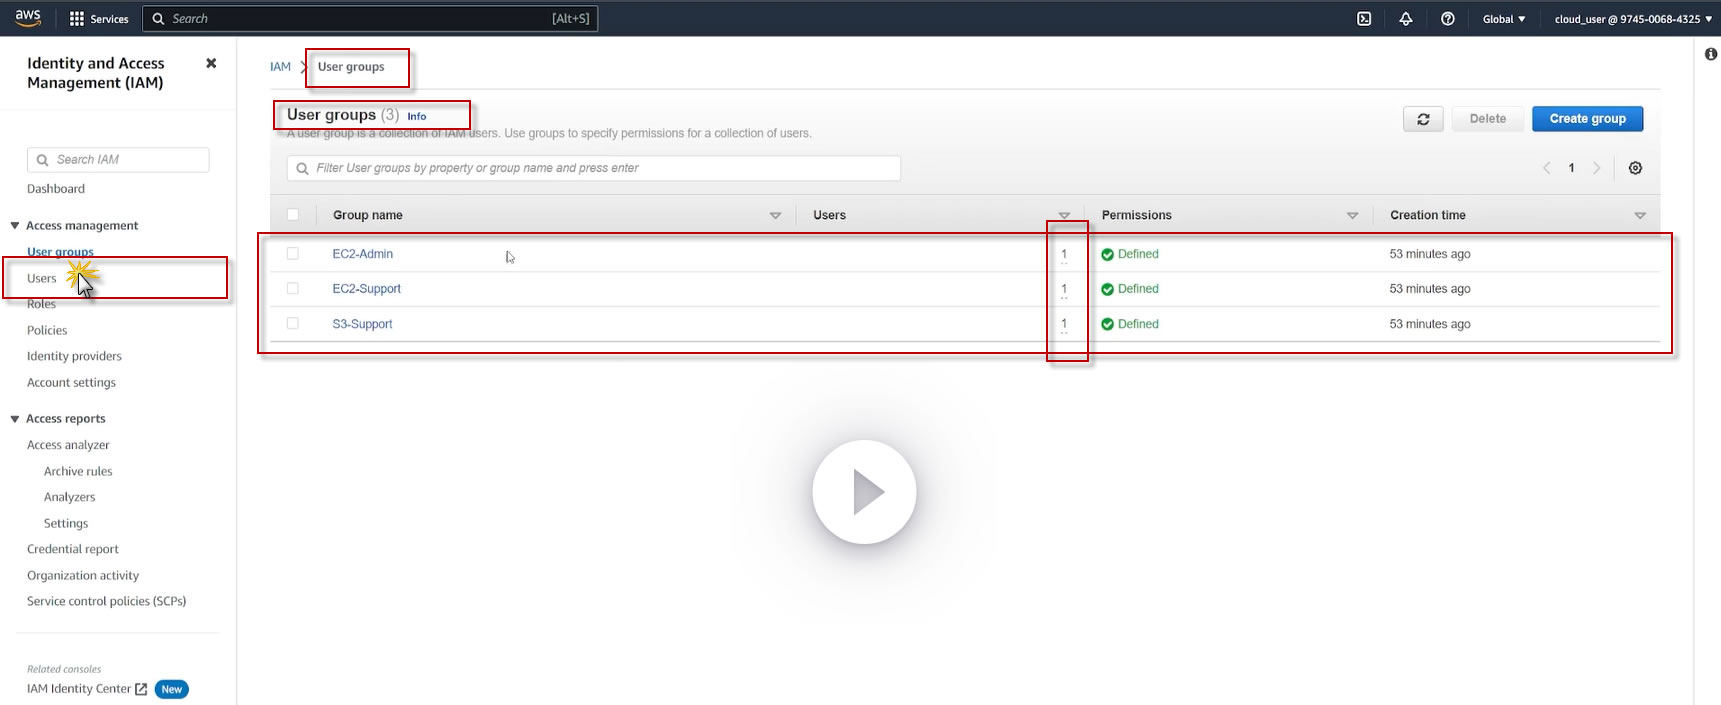The image size is (1721, 705).
Task: Click the Search IAM field
Action: 118,160
